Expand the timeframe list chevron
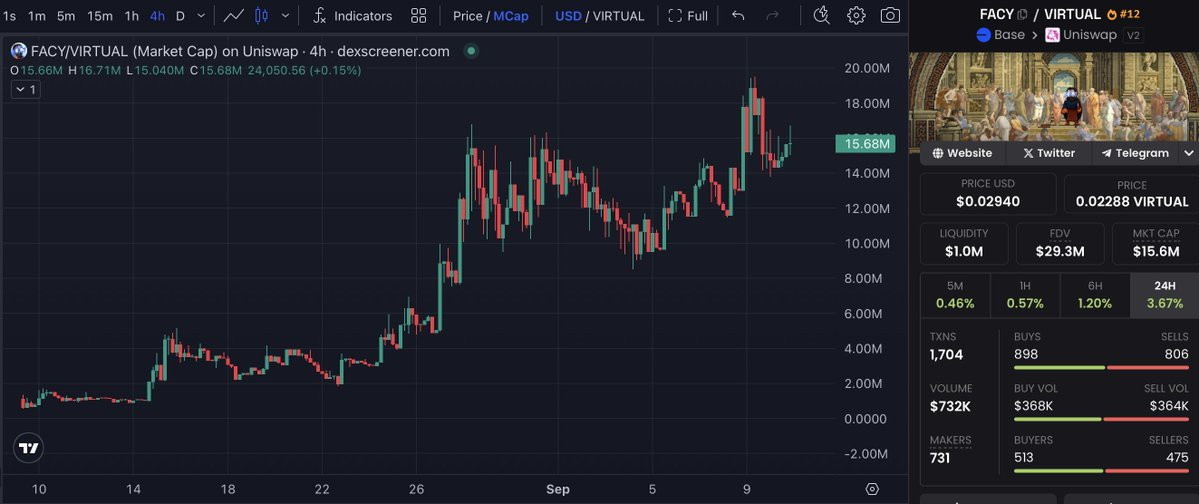 (200, 15)
